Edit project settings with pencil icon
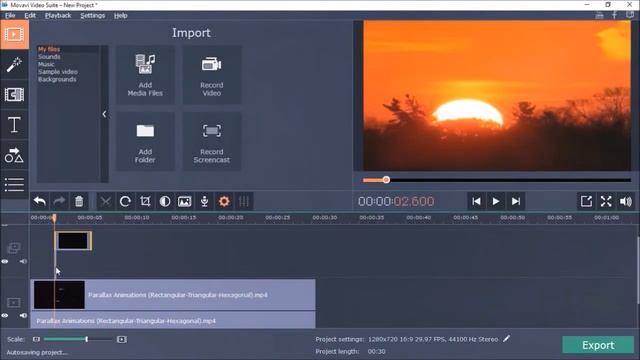This screenshot has height=360, width=640. [507, 339]
